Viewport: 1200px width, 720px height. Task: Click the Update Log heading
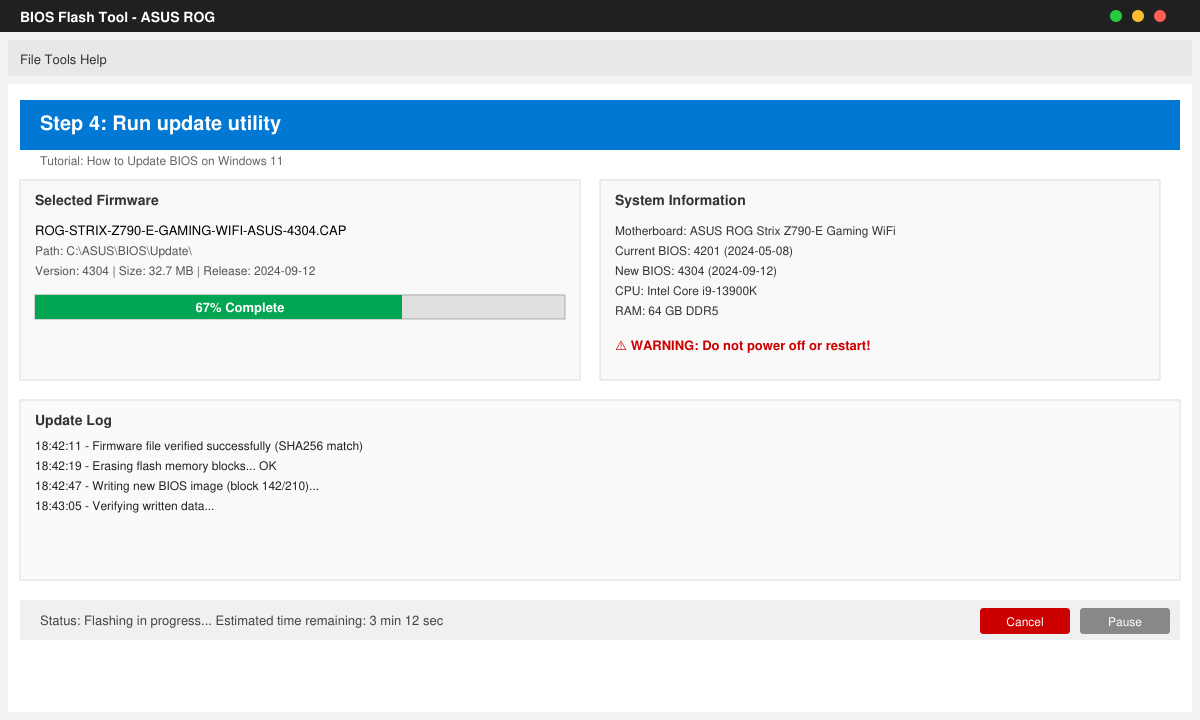73,420
